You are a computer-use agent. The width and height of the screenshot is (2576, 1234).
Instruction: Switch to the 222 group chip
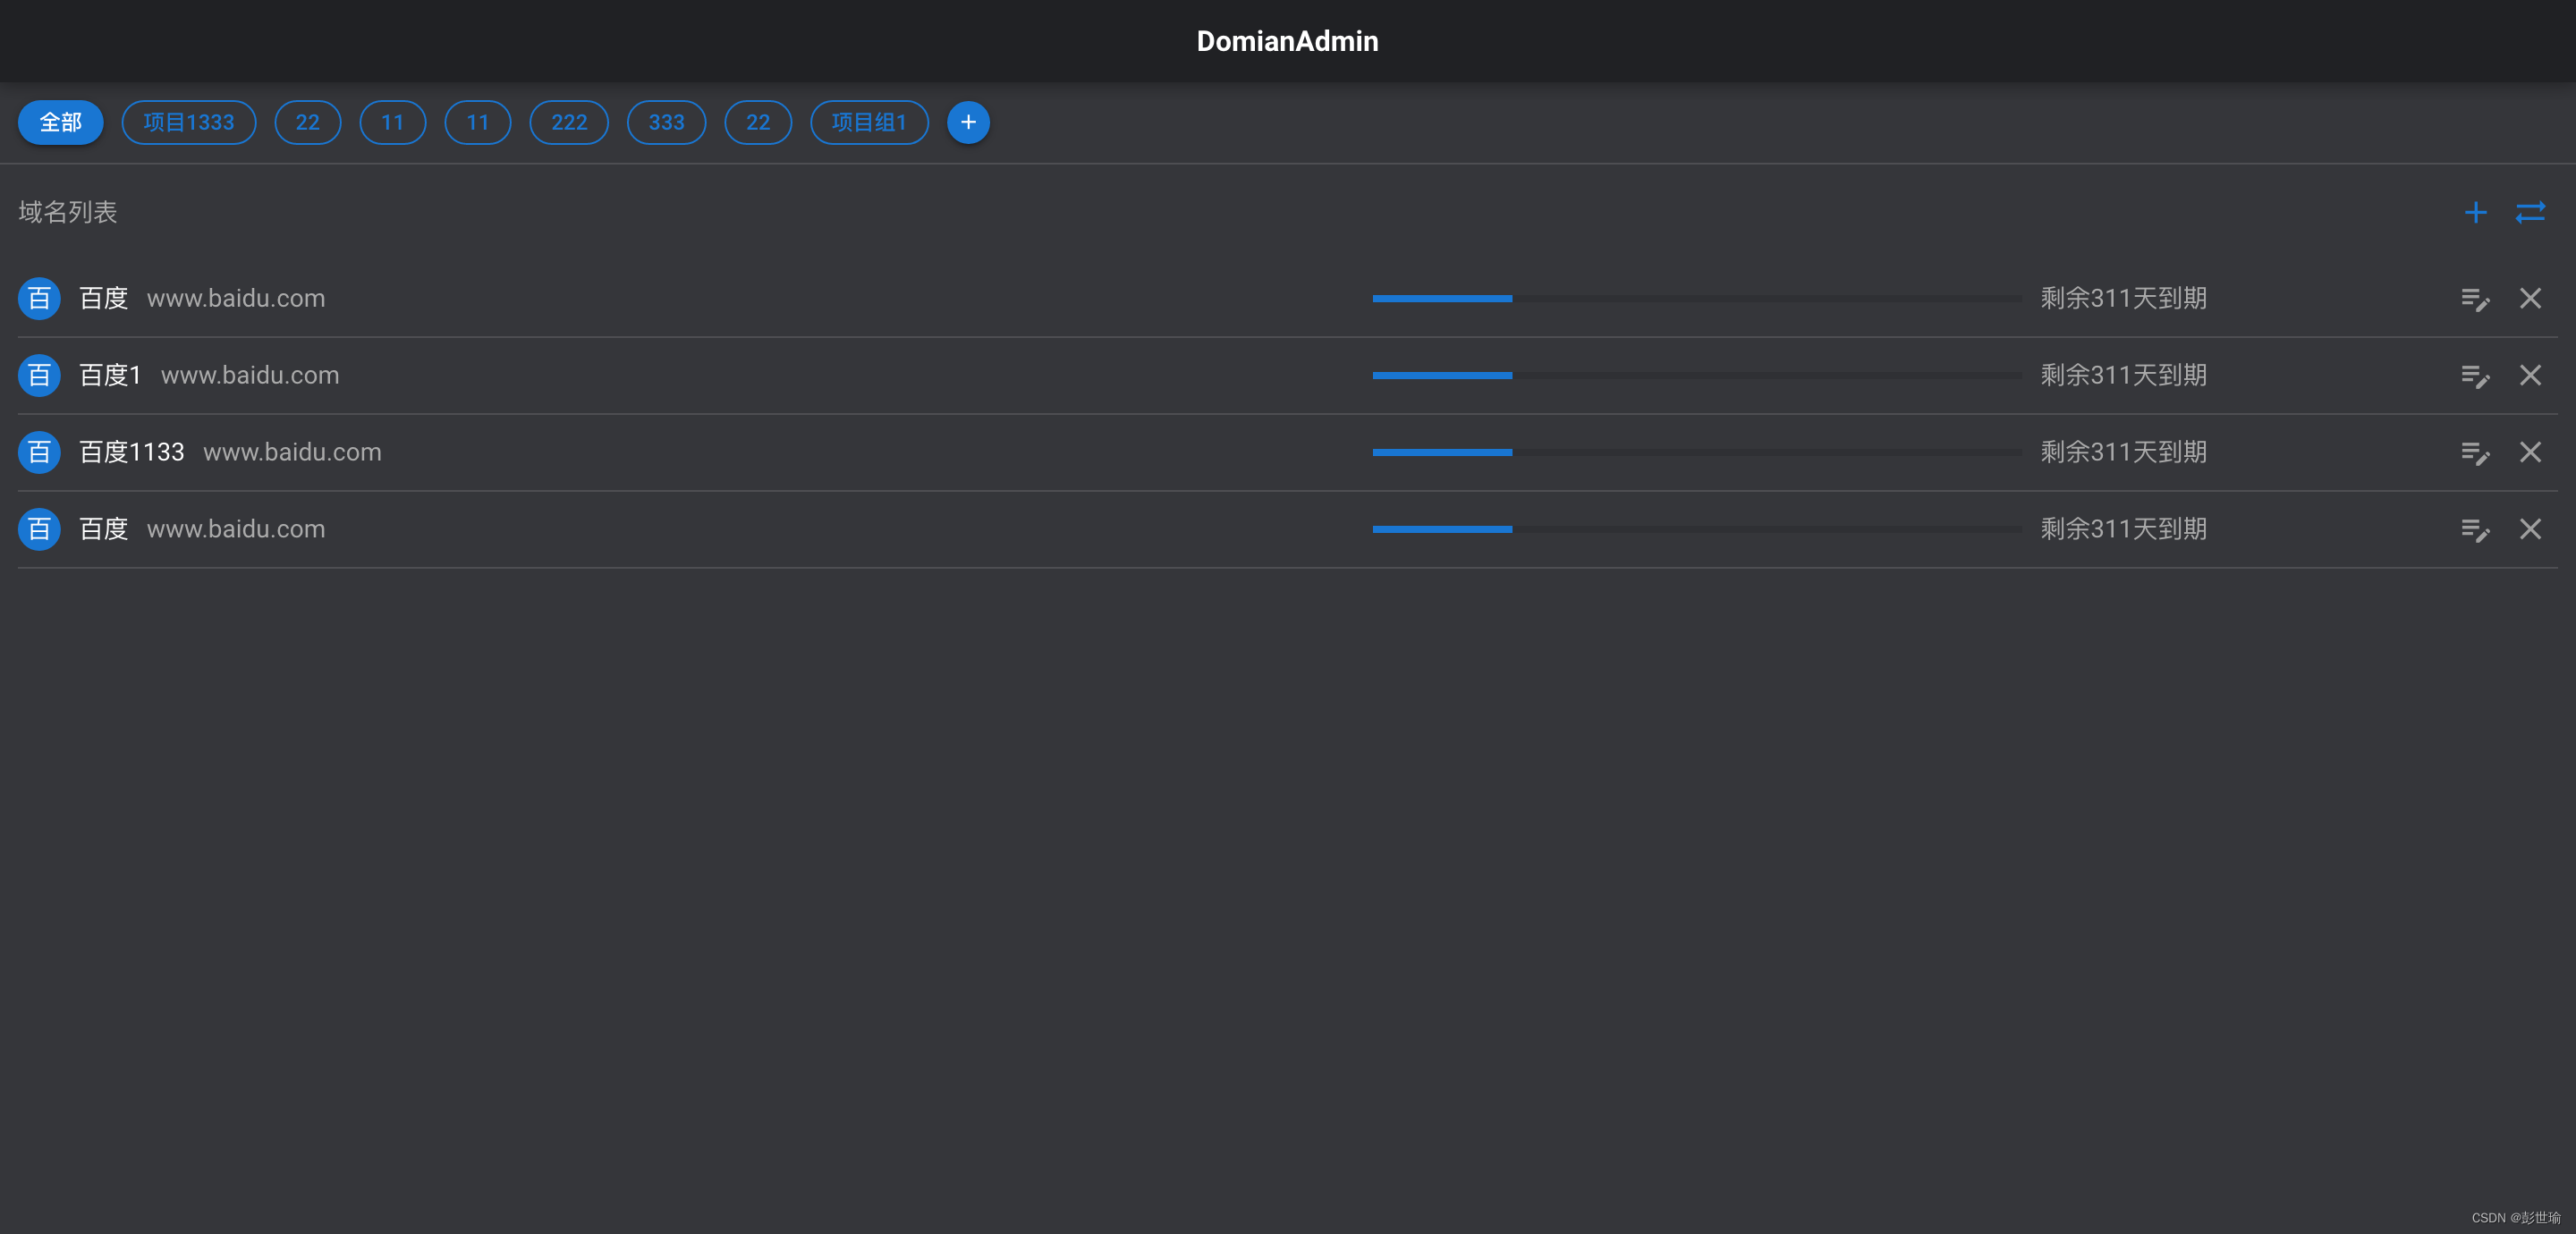(x=568, y=122)
